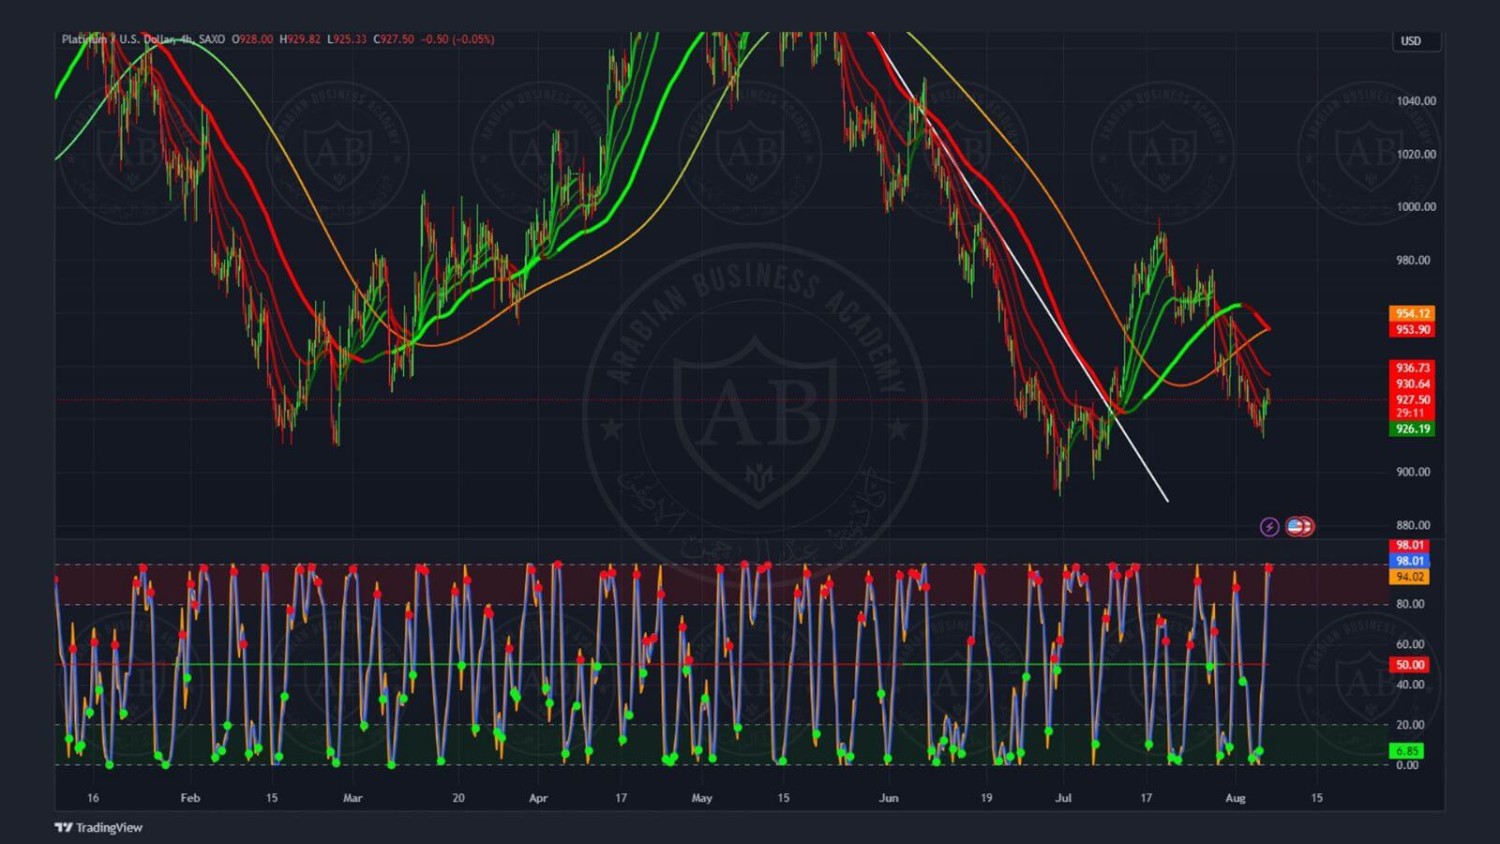Click the Aug date on time axis

1235,798
